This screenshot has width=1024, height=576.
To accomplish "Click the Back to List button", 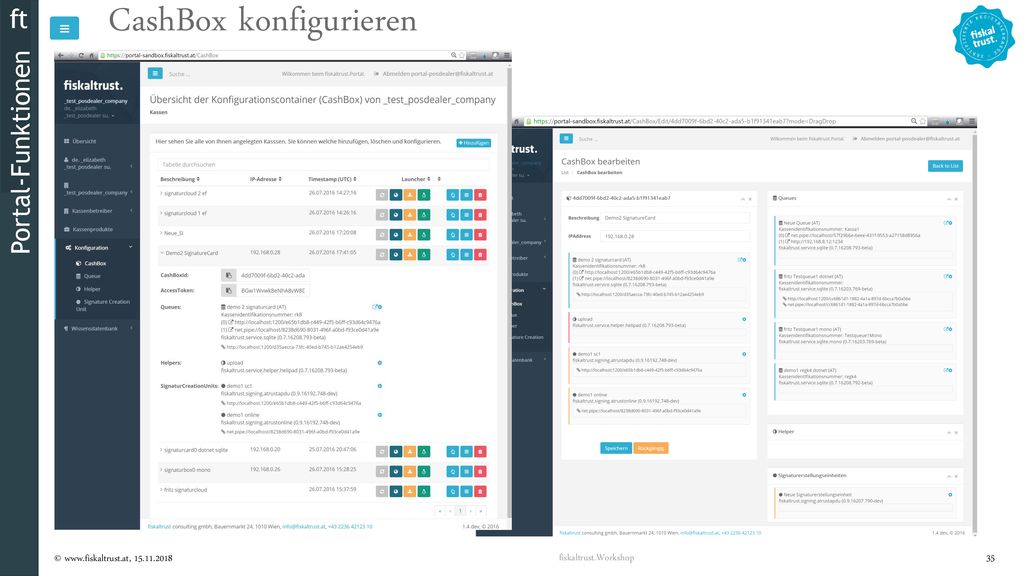I will [x=945, y=166].
